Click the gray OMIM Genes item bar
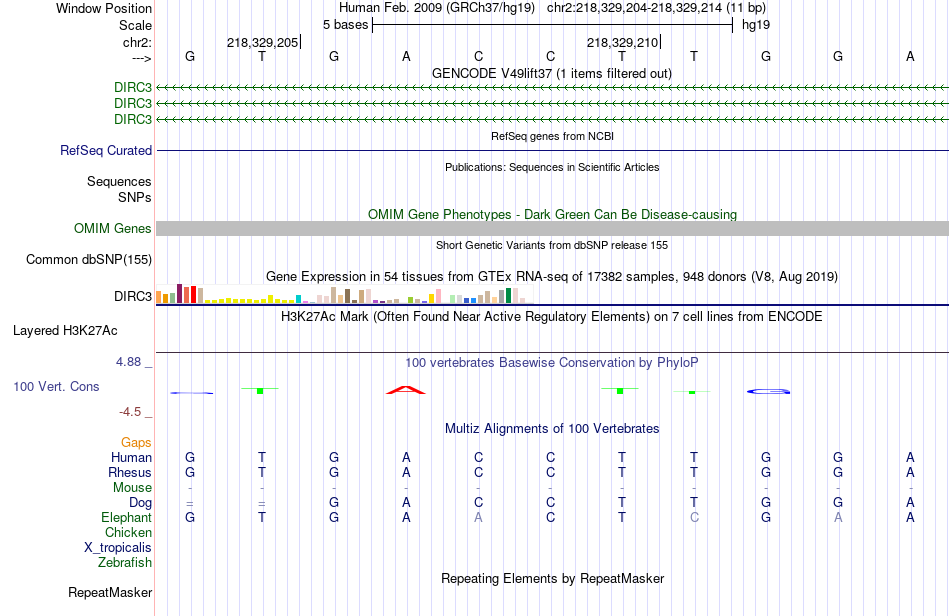The width and height of the screenshot is (950, 616). (x=552, y=228)
